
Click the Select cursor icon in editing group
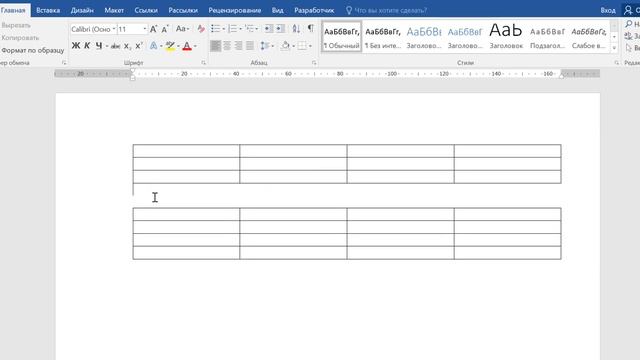pyautogui.click(x=629, y=48)
